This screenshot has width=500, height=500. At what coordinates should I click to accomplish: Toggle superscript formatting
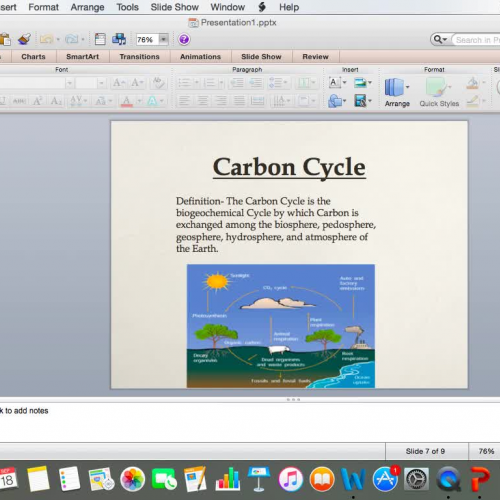pyautogui.click(x=37, y=101)
